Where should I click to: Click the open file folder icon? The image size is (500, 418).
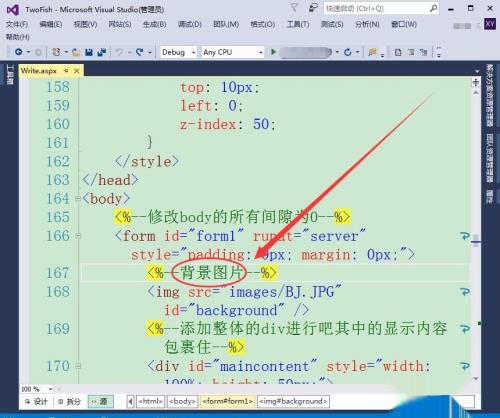tap(76, 52)
